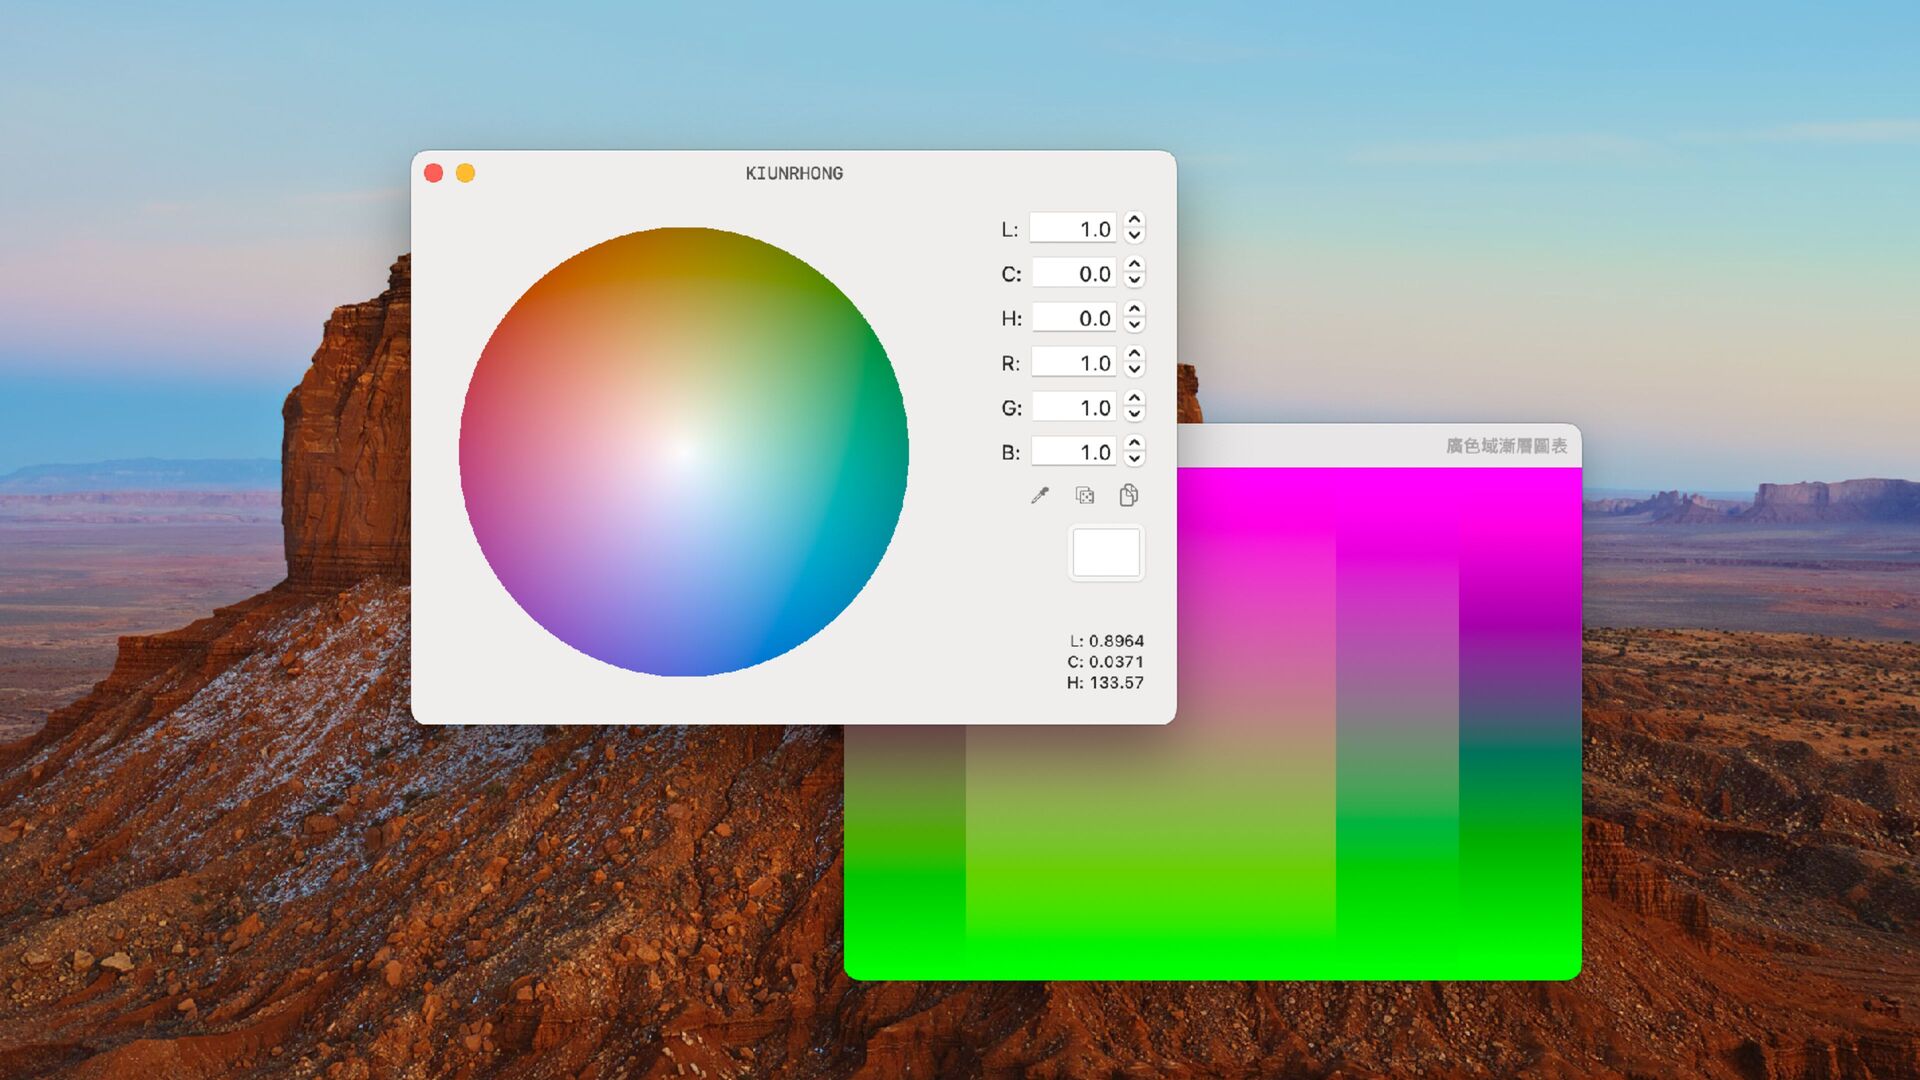Viewport: 1920px width, 1080px height.
Task: Click the H: 133.57 readout
Action: (1106, 683)
